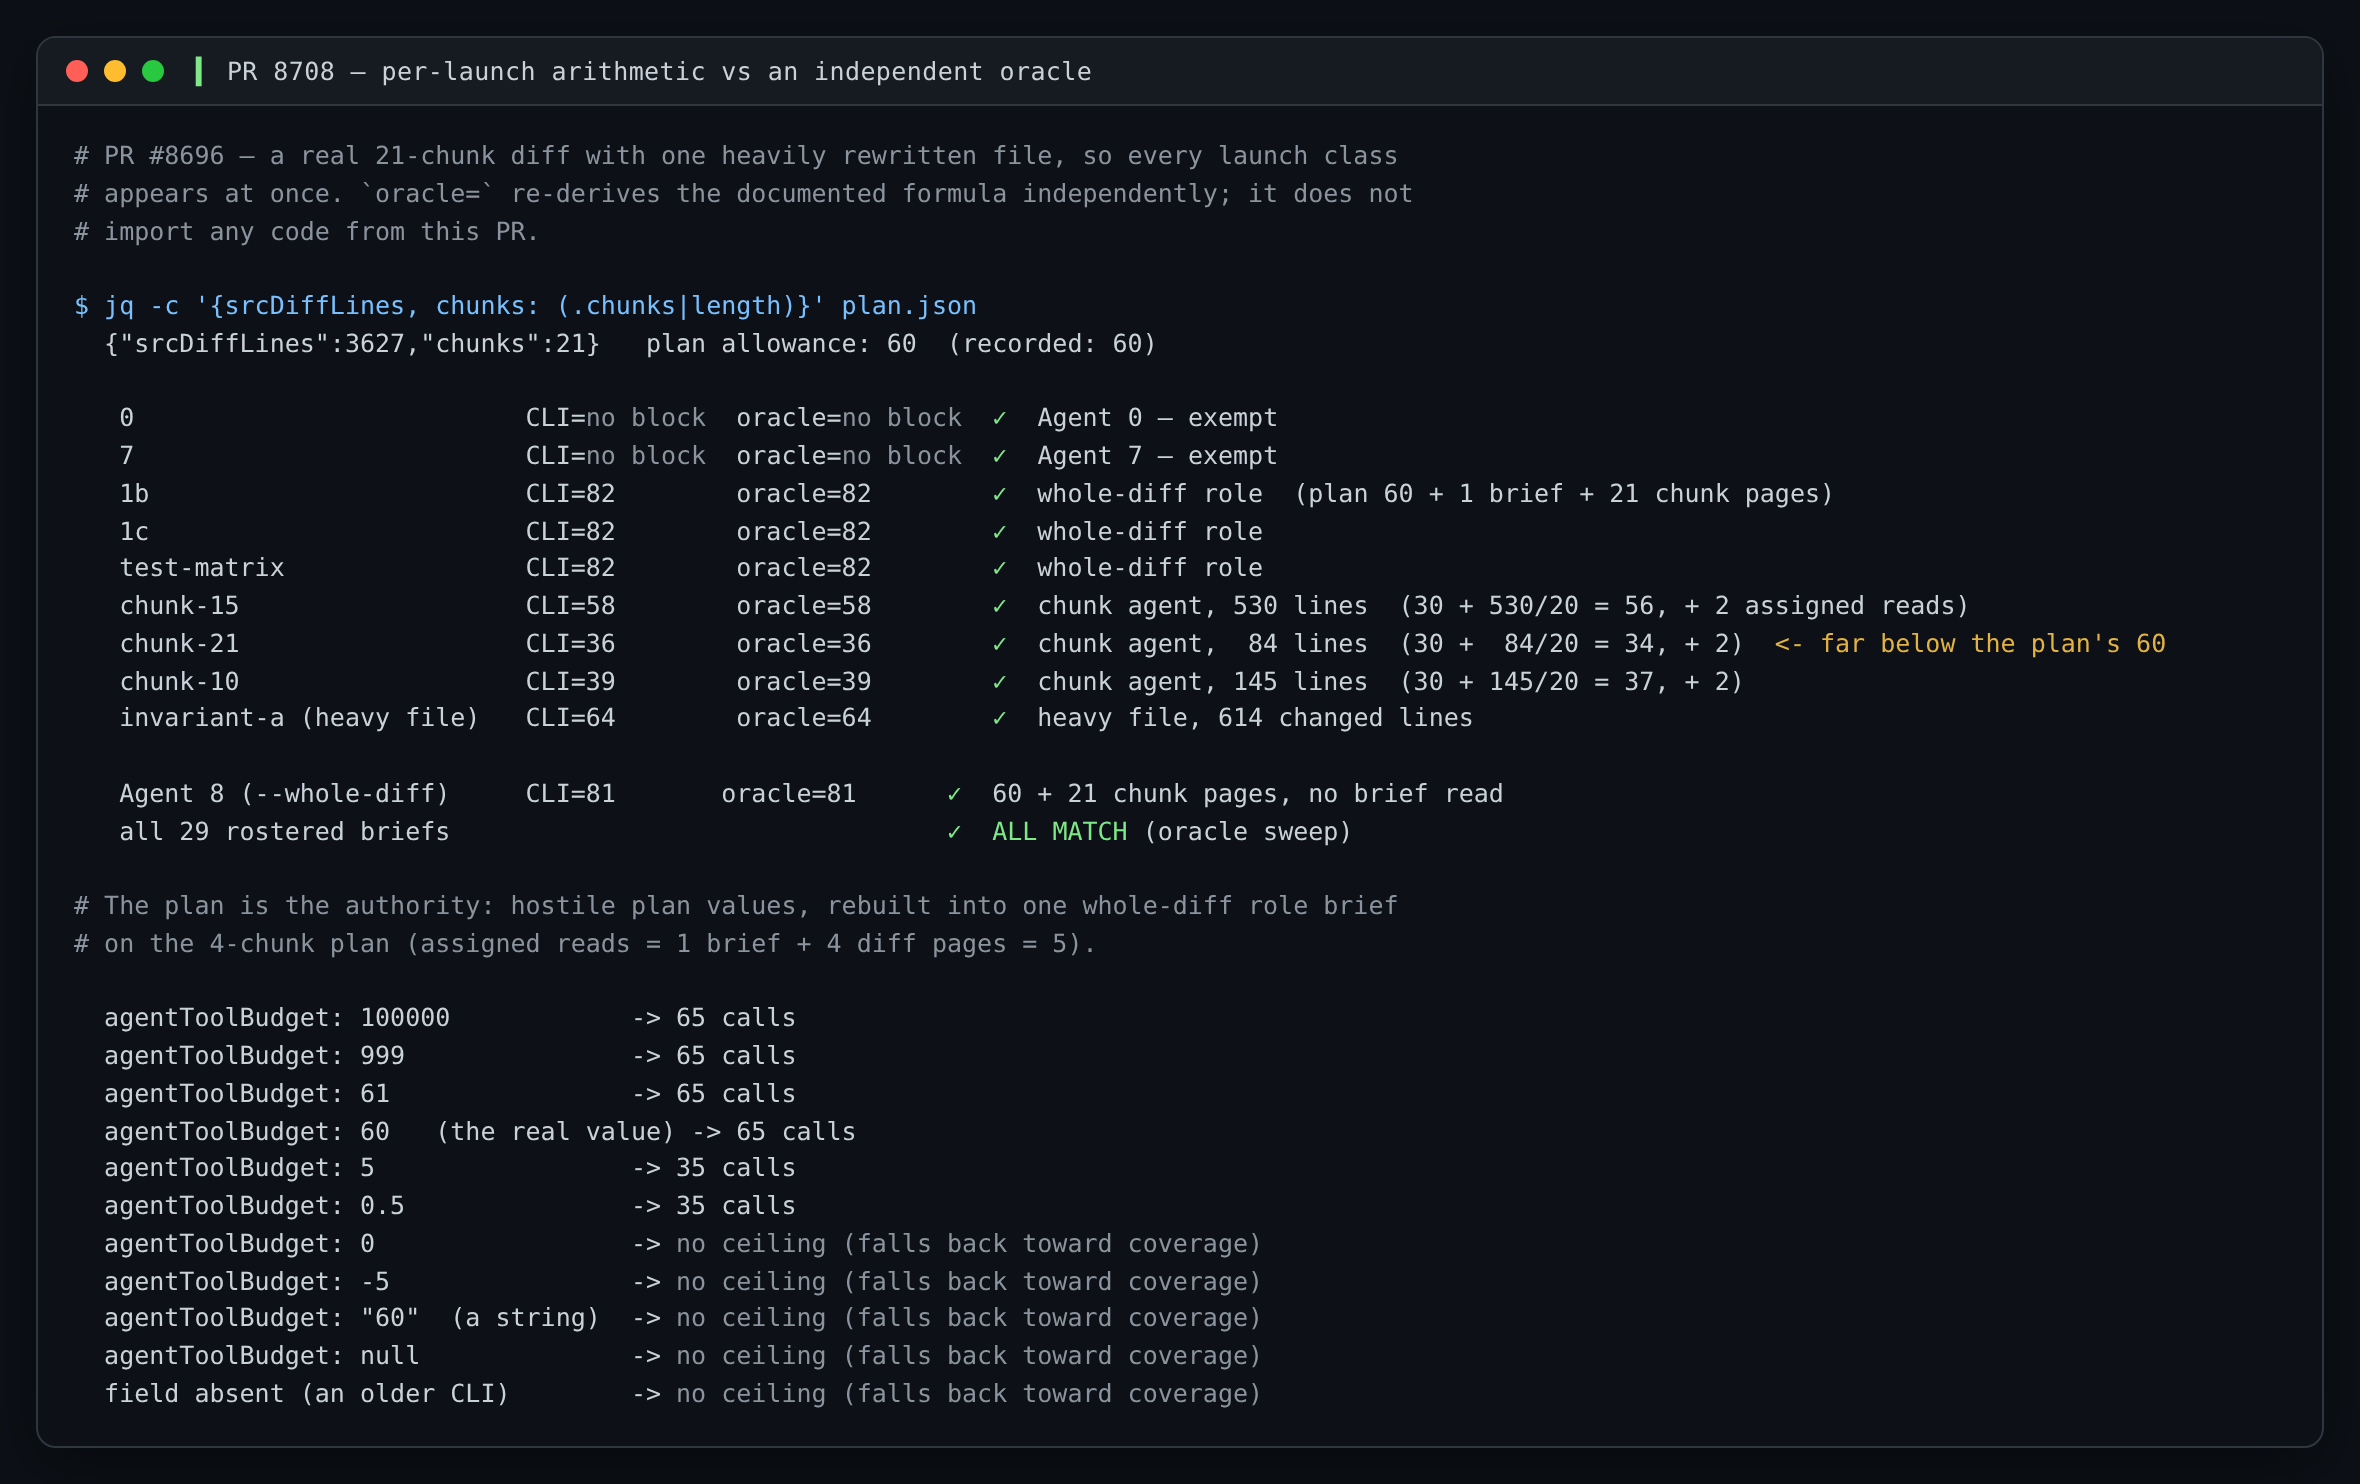Image resolution: width=2360 pixels, height=1484 pixels.
Task: Click the '1b' row name
Action: 134,494
